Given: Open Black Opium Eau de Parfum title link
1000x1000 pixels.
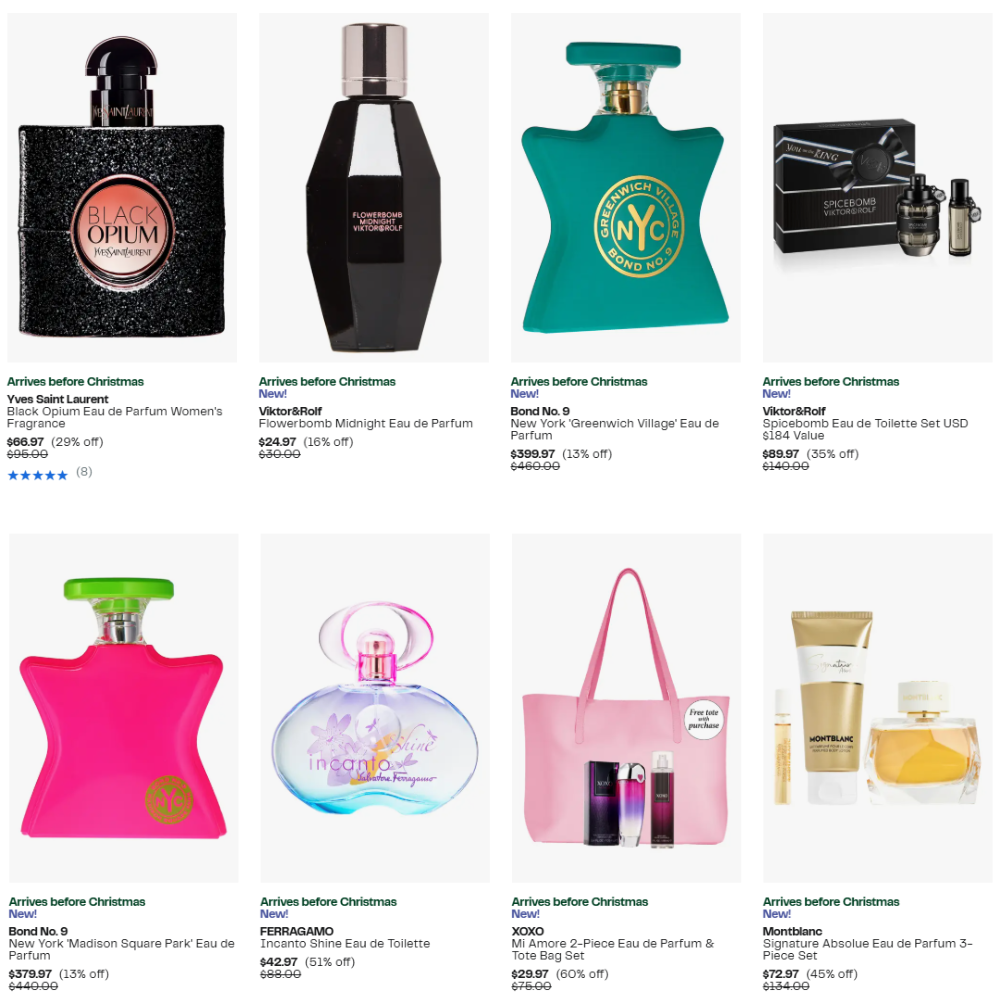Looking at the screenshot, I should (115, 417).
